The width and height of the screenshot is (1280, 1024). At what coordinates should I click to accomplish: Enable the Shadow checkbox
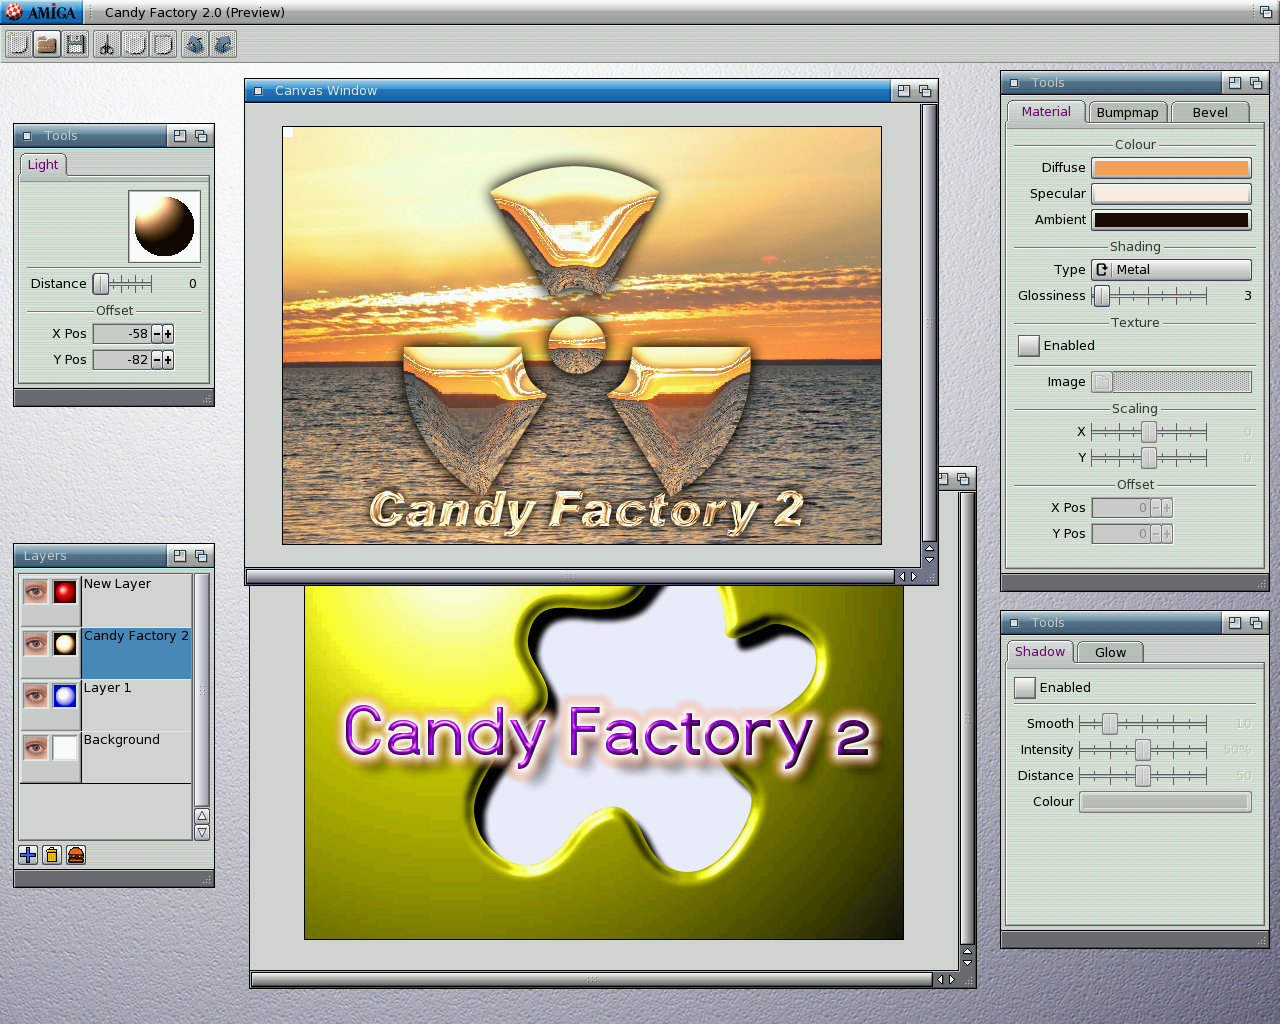[x=1025, y=688]
